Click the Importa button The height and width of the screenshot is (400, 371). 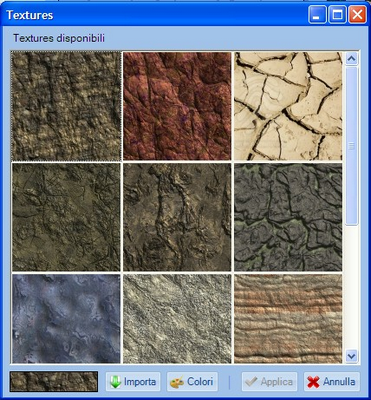133,382
